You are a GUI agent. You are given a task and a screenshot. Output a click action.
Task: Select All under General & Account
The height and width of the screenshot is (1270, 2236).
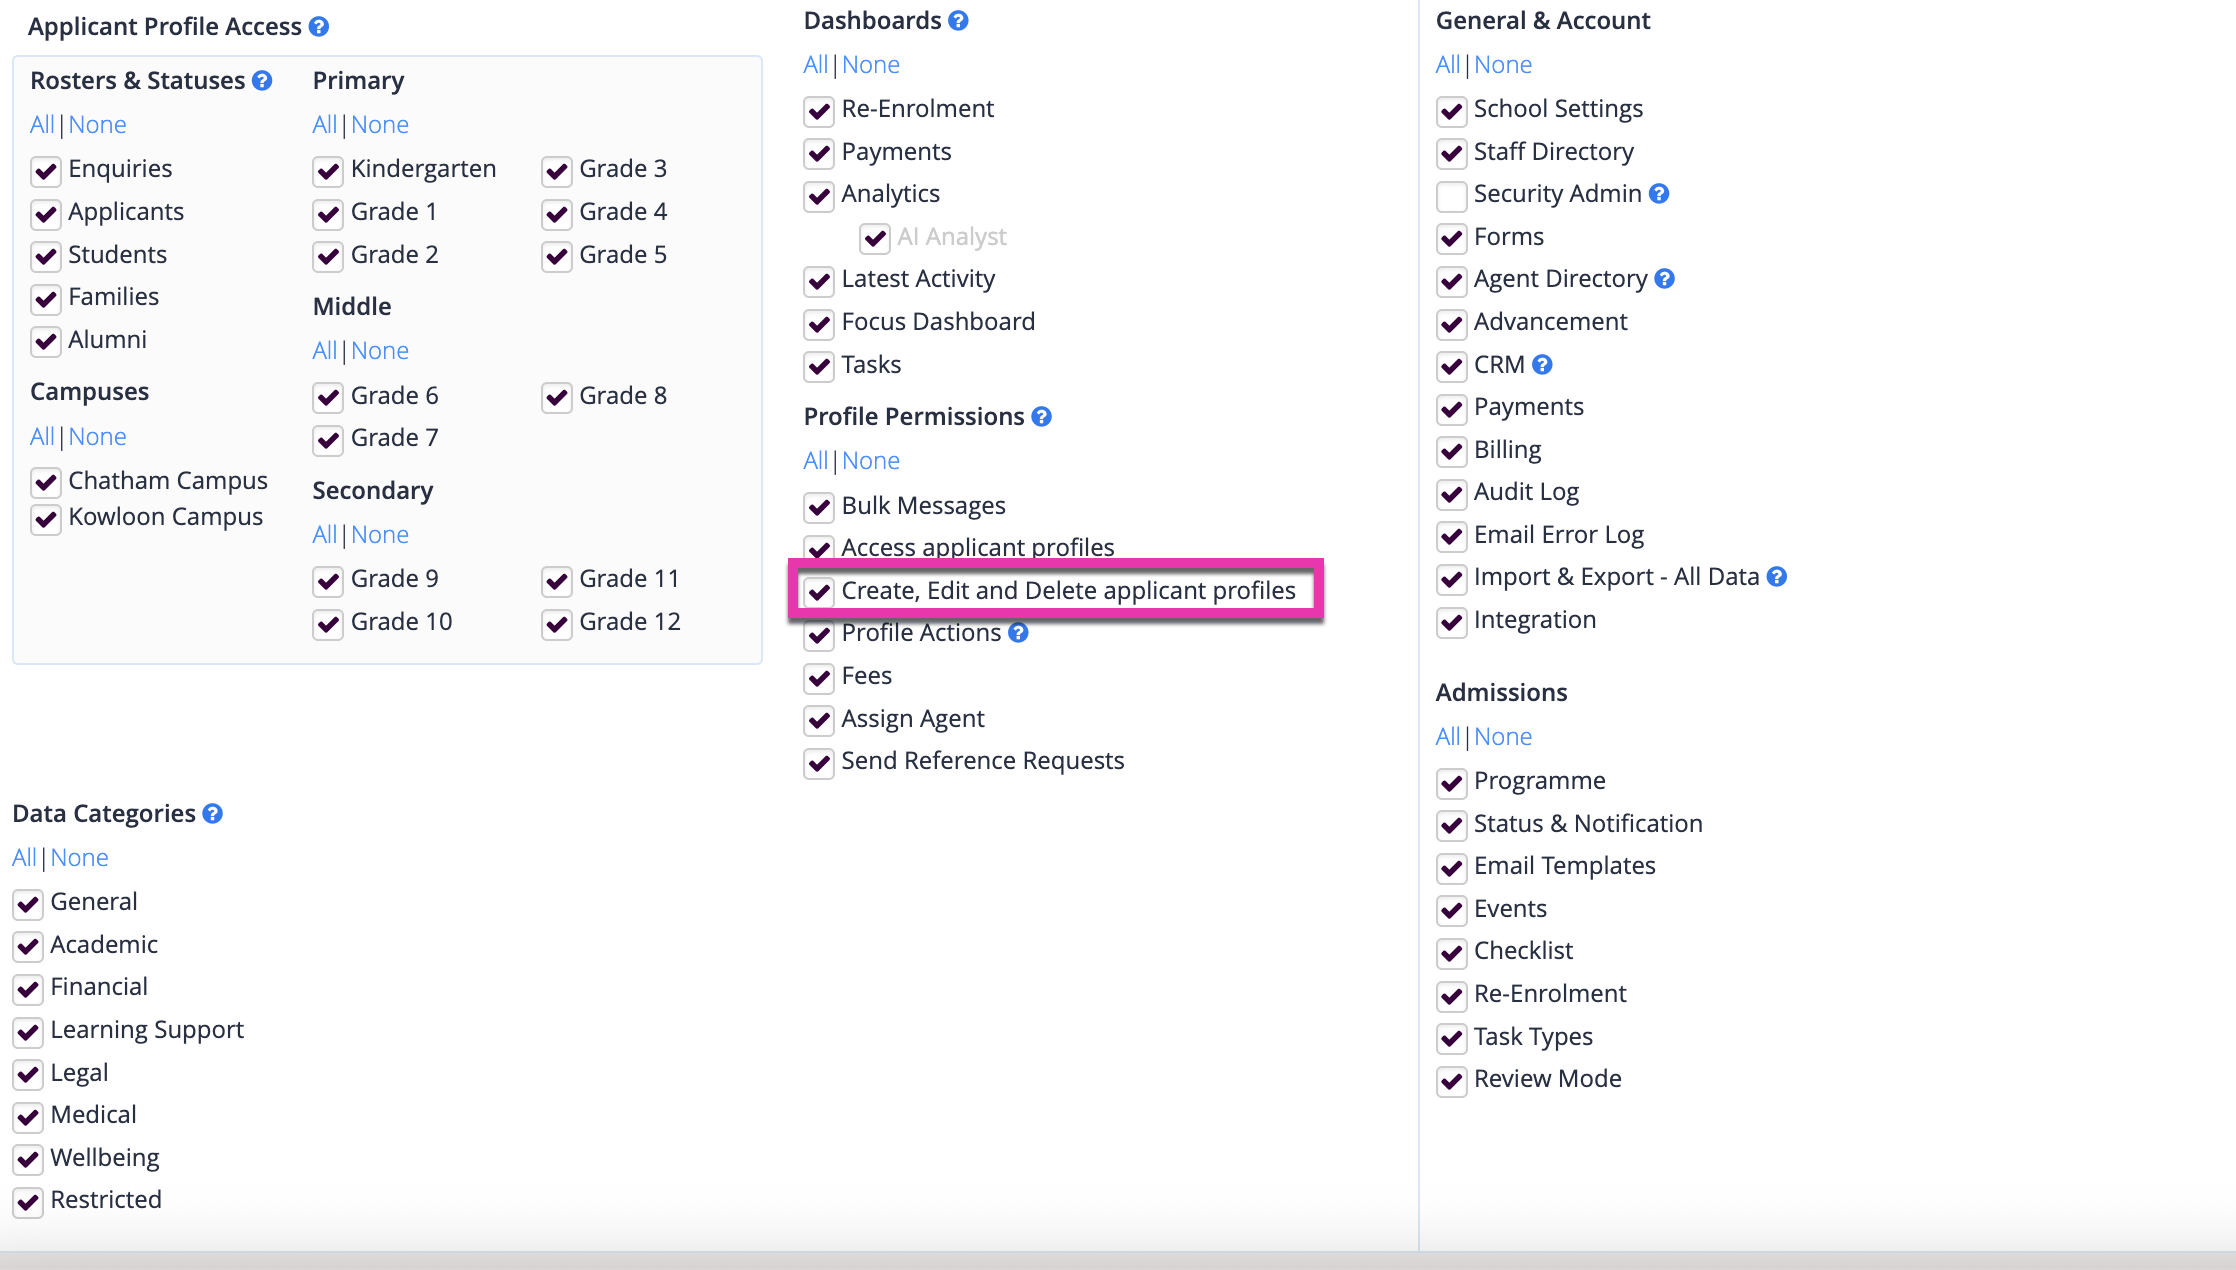click(1448, 65)
